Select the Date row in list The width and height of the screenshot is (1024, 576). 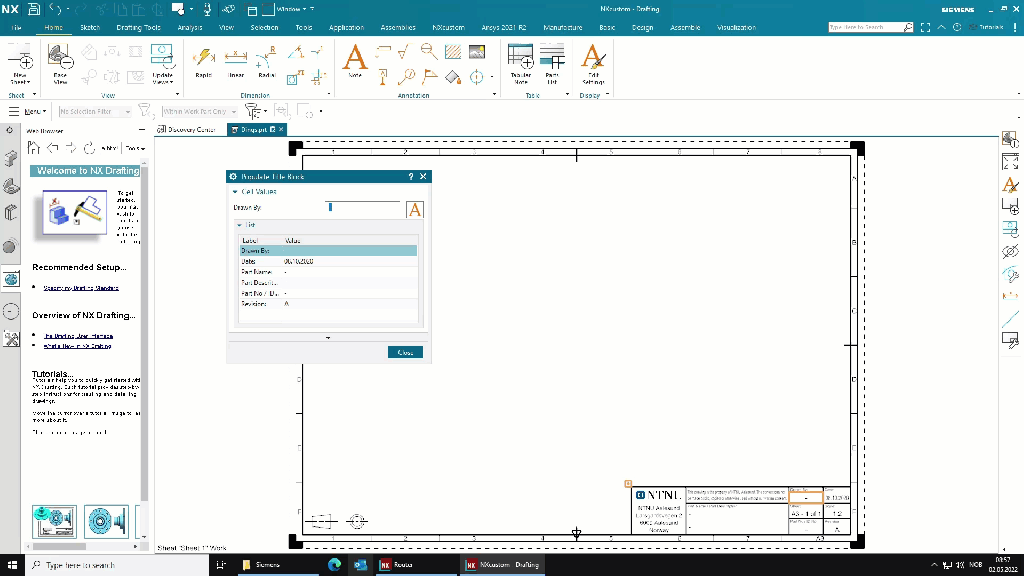pyautogui.click(x=327, y=261)
